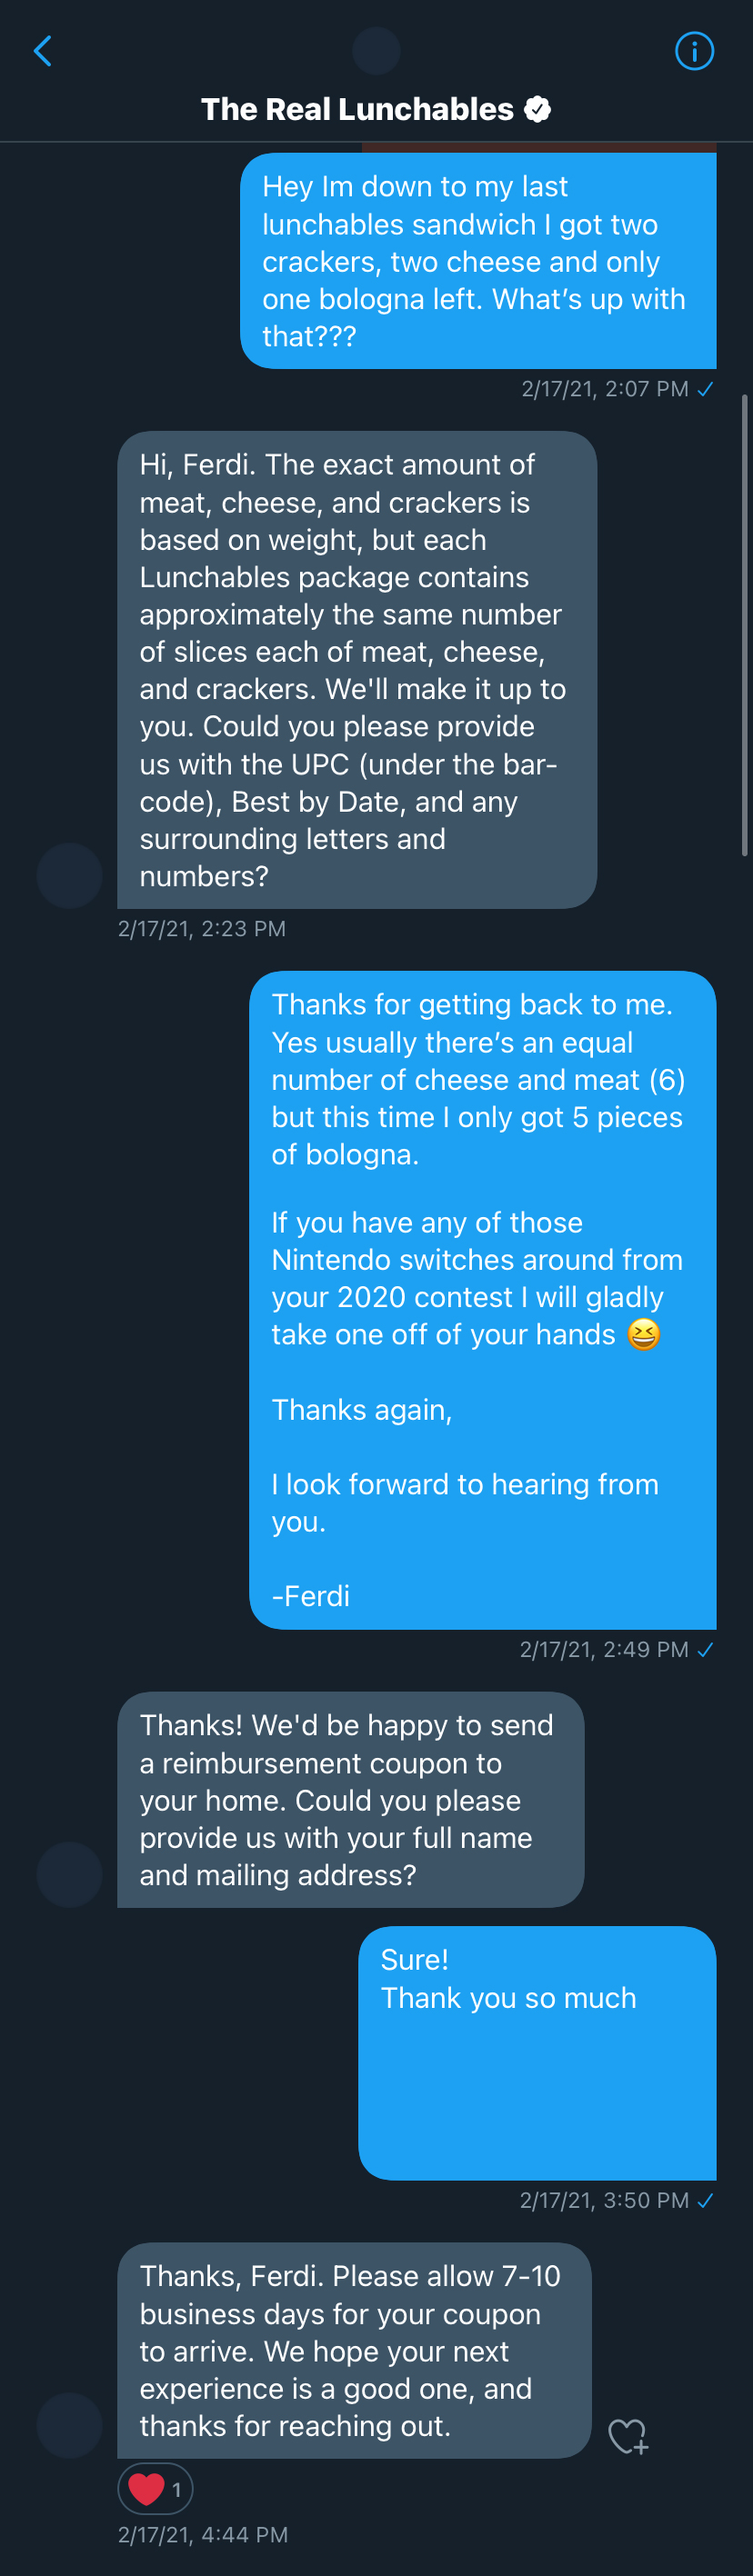This screenshot has height=2576, width=753.
Task: Tap the red heart reaction count
Action: tap(155, 2488)
